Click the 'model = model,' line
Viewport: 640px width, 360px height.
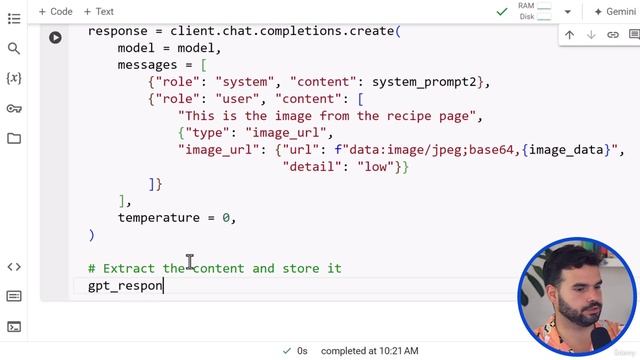point(169,48)
